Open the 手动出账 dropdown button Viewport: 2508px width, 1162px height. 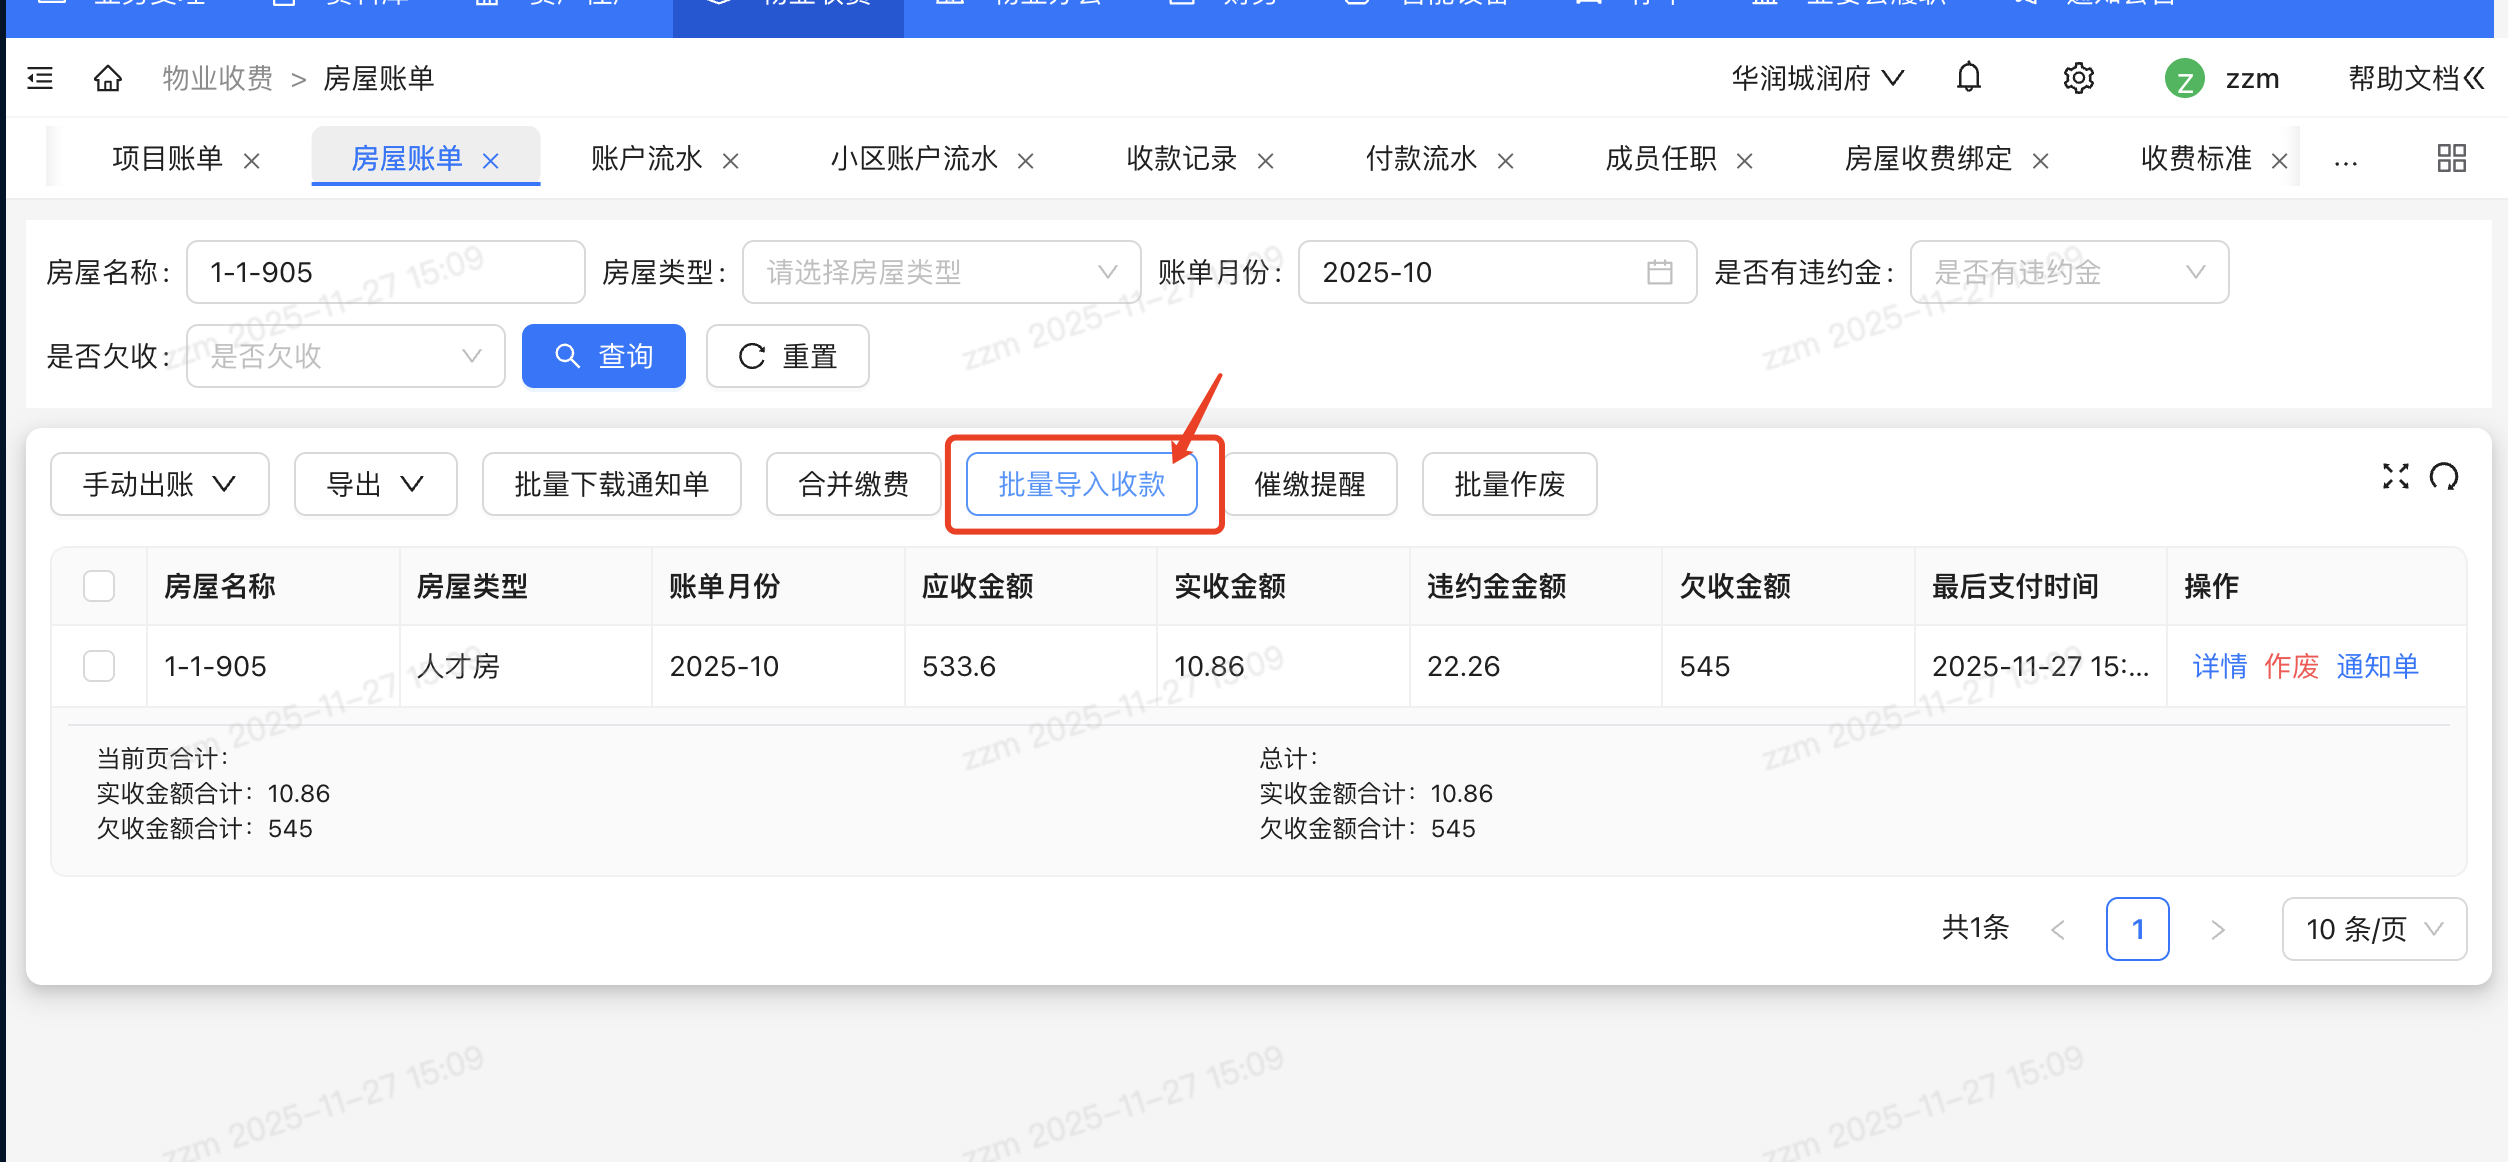pos(160,485)
